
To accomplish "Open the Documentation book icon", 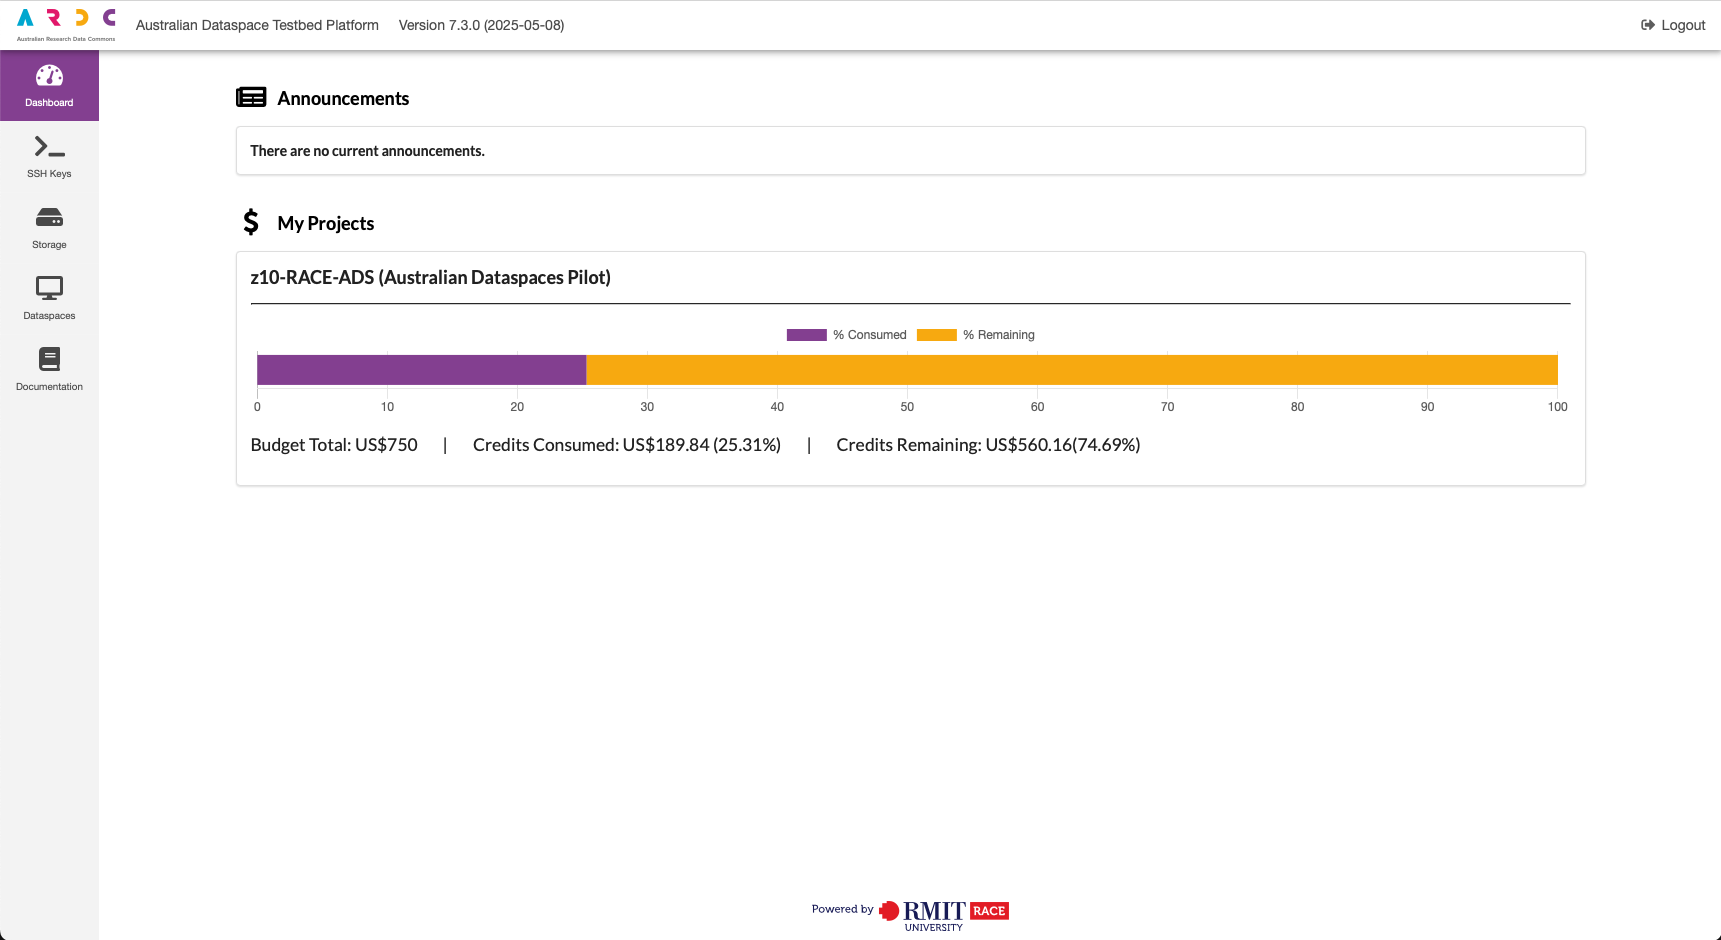I will click(x=49, y=359).
